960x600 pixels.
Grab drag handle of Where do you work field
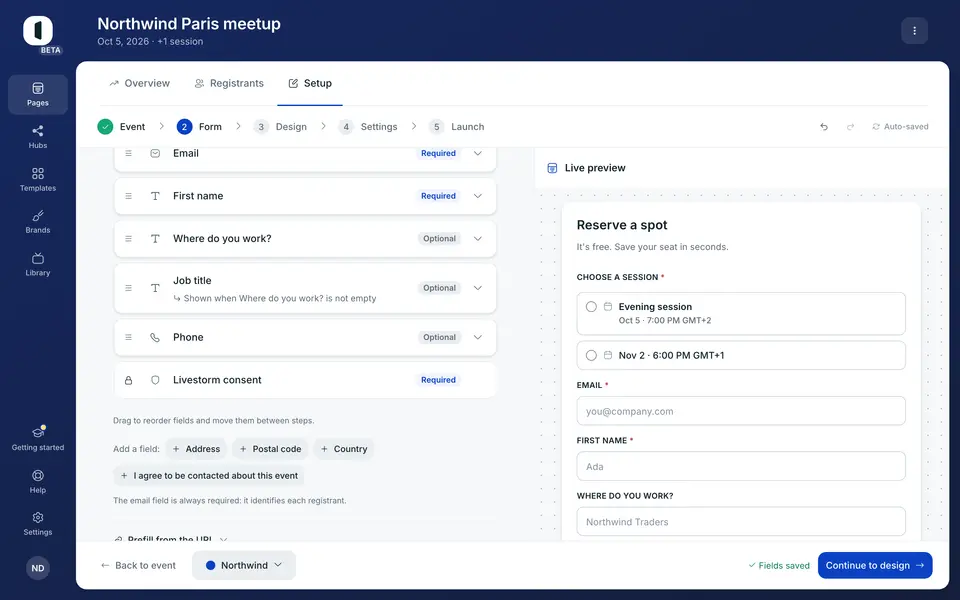129,239
